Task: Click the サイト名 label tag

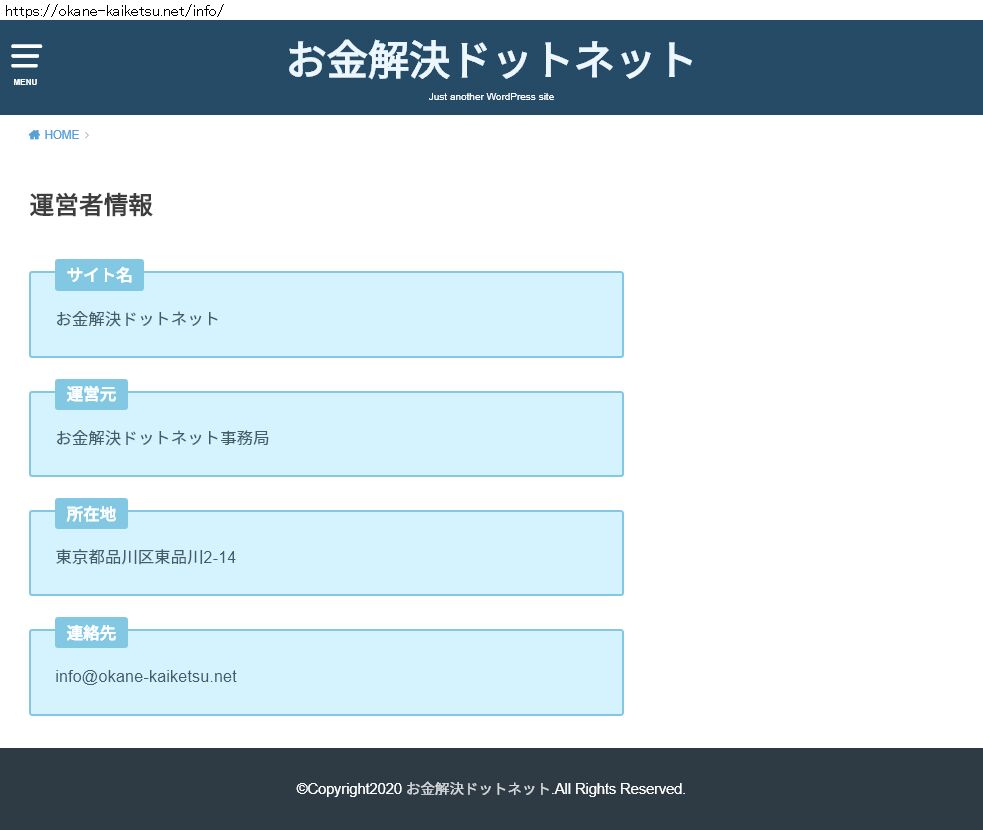Action: coord(99,275)
